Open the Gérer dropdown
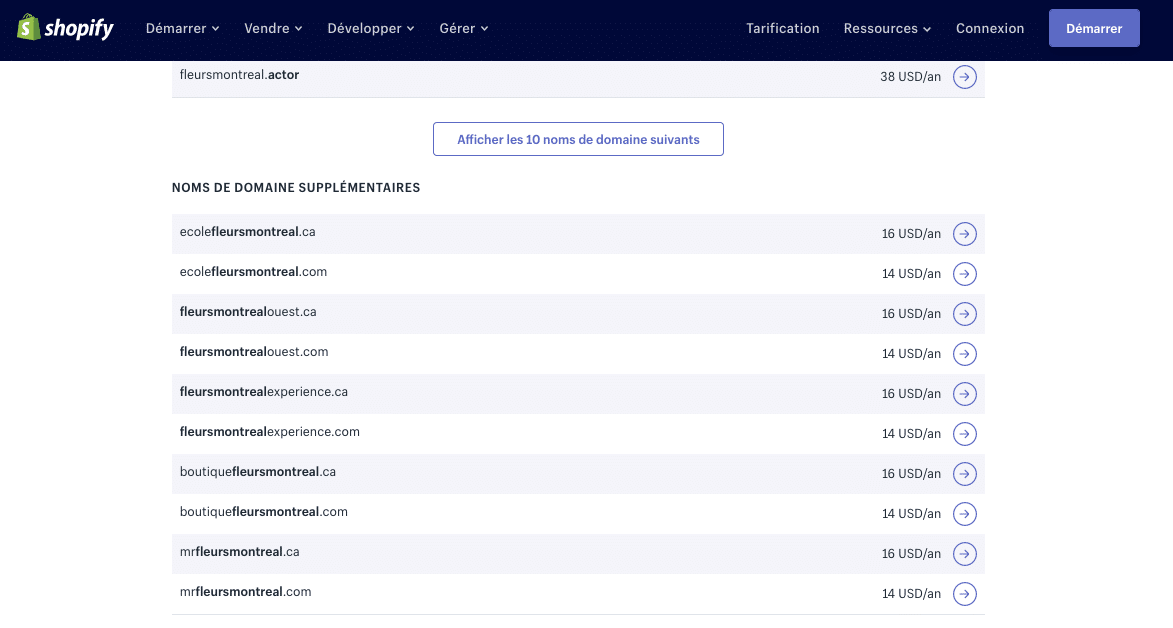1173x628 pixels. tap(463, 29)
